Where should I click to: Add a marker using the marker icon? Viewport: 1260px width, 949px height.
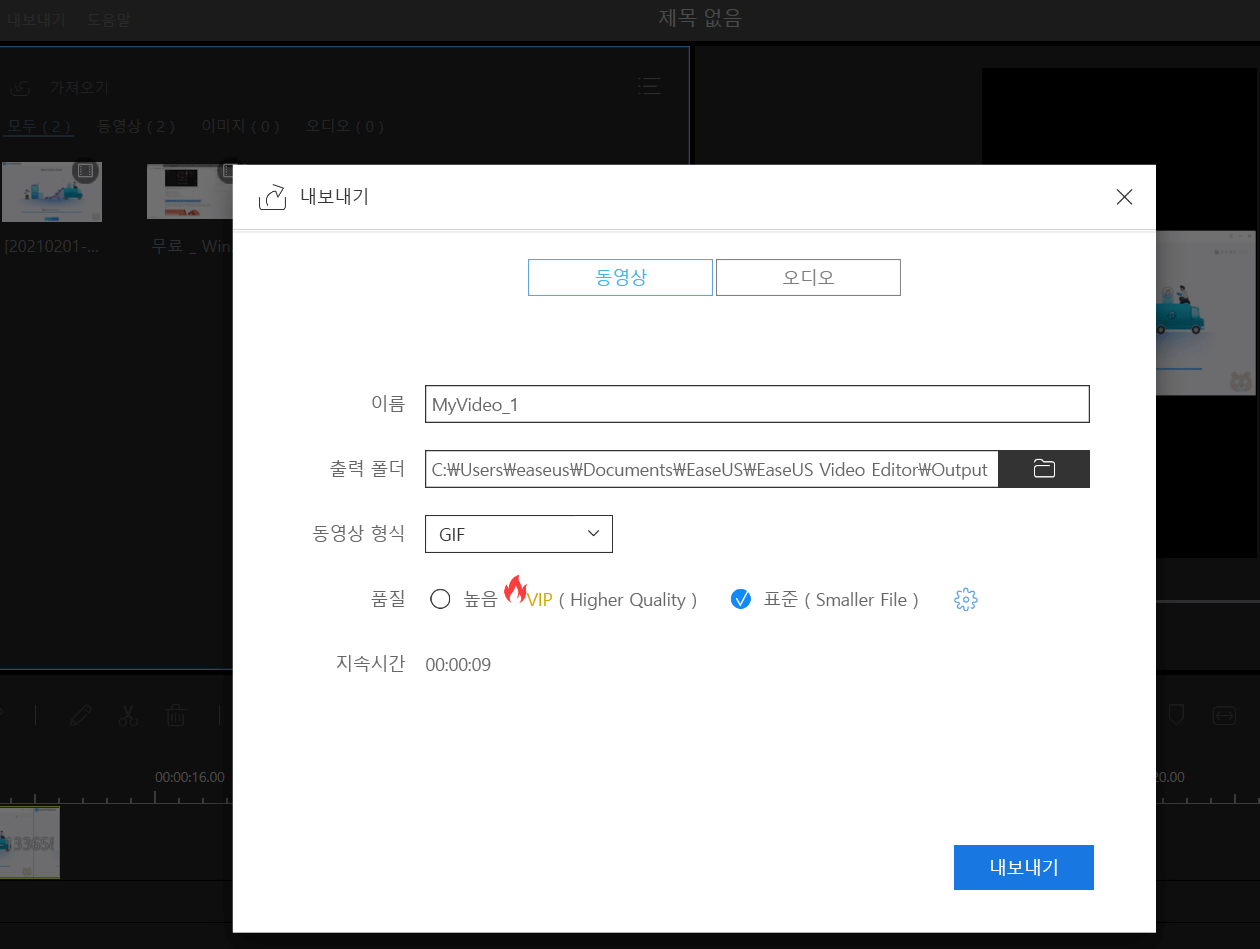click(x=1175, y=715)
